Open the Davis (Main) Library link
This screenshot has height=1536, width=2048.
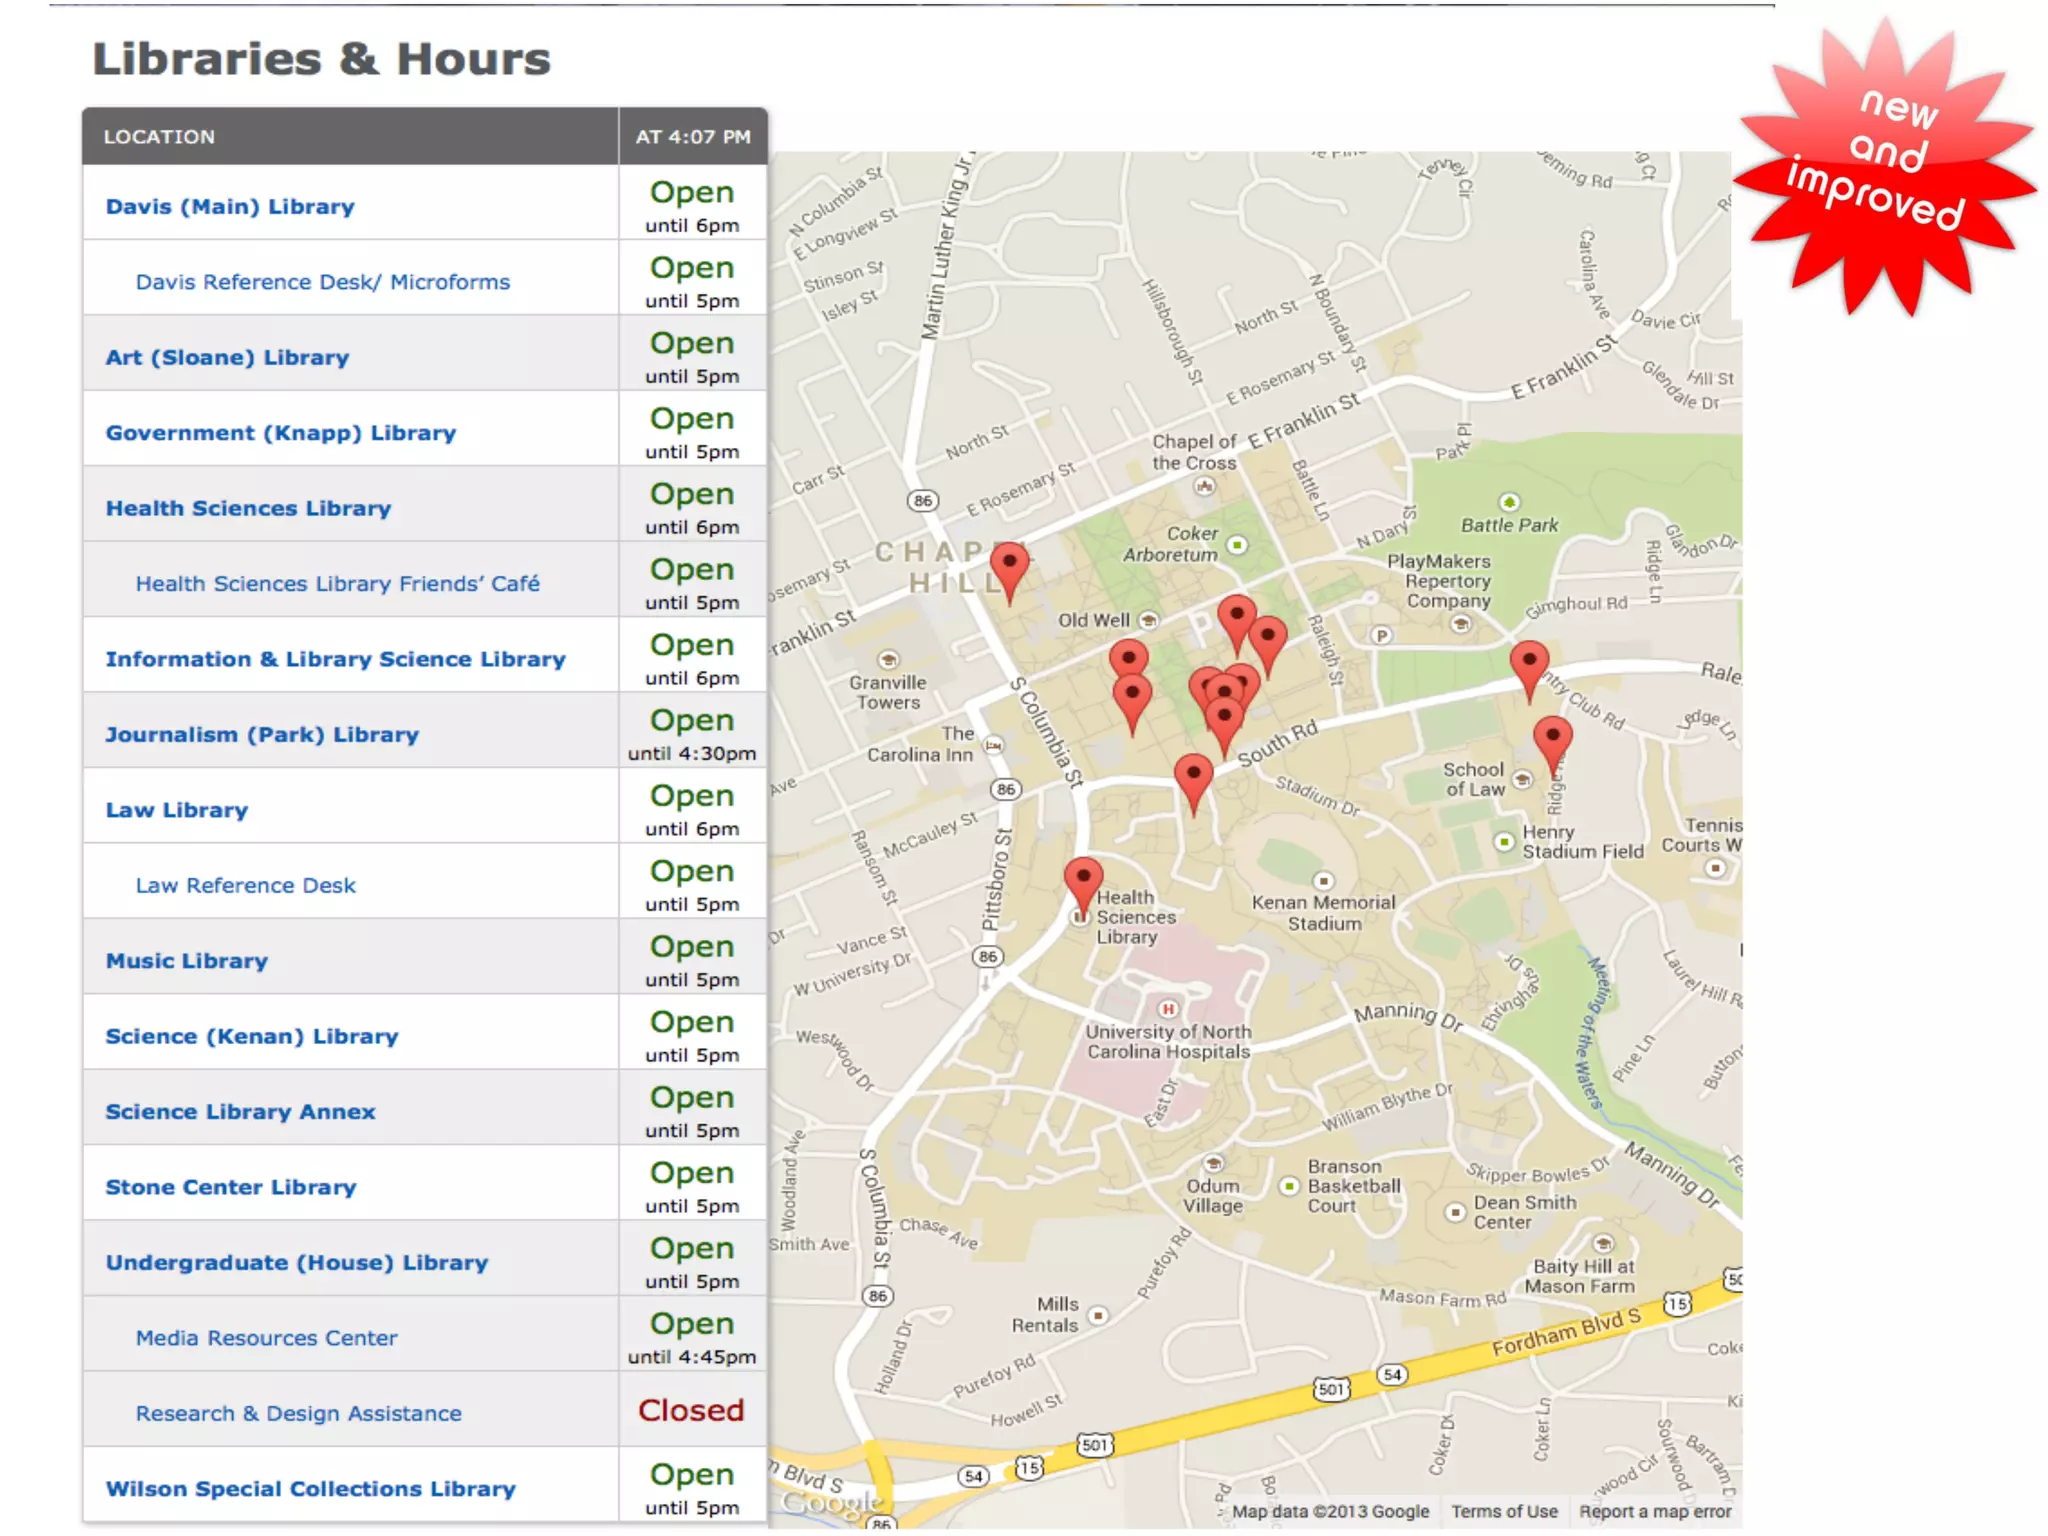point(230,207)
